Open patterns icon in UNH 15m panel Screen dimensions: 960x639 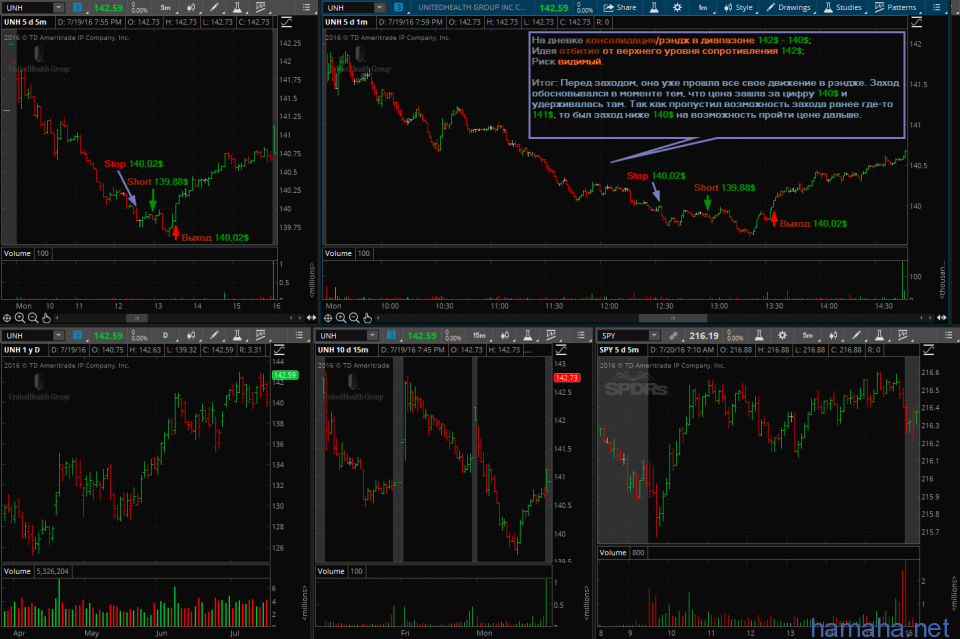coord(551,335)
